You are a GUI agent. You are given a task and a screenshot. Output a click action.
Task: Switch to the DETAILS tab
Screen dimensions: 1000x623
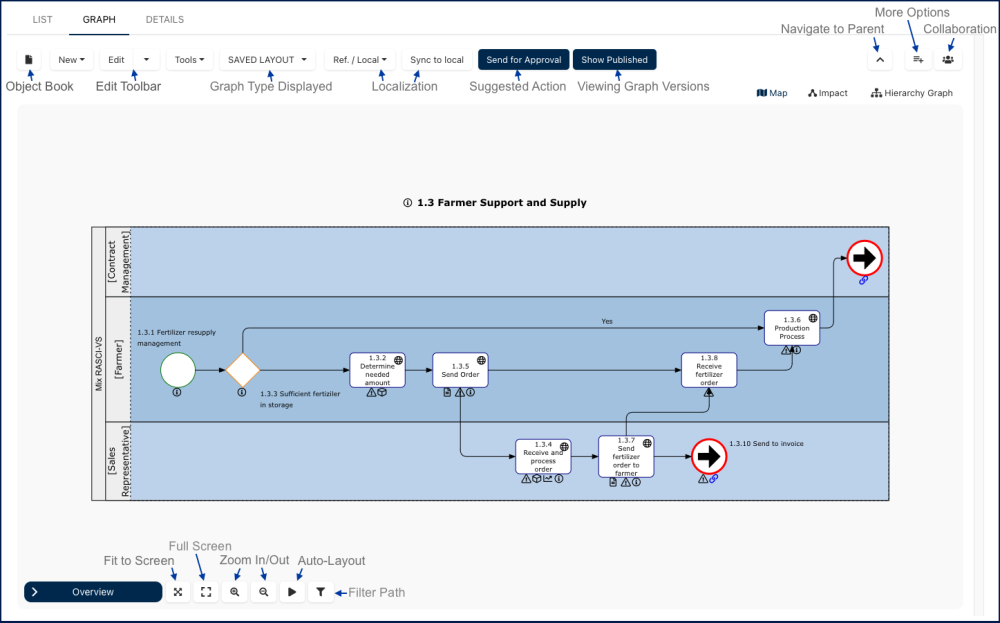tap(165, 19)
